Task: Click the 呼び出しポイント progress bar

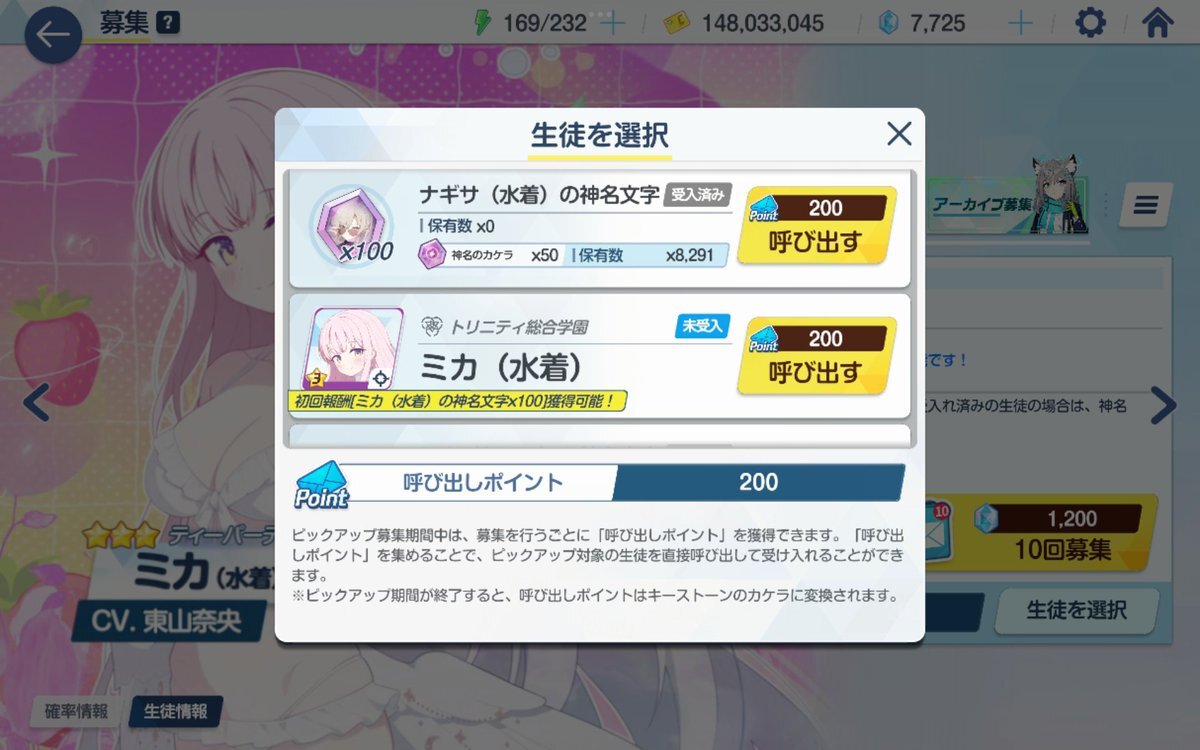Action: coord(600,483)
